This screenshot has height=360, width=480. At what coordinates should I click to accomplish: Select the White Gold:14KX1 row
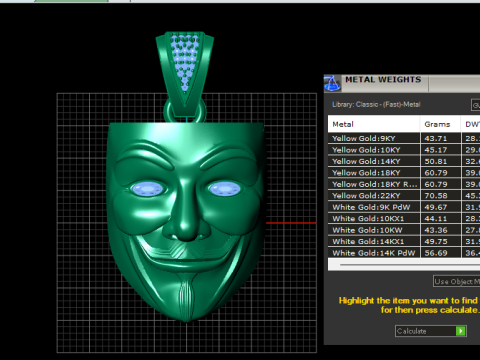pos(404,241)
